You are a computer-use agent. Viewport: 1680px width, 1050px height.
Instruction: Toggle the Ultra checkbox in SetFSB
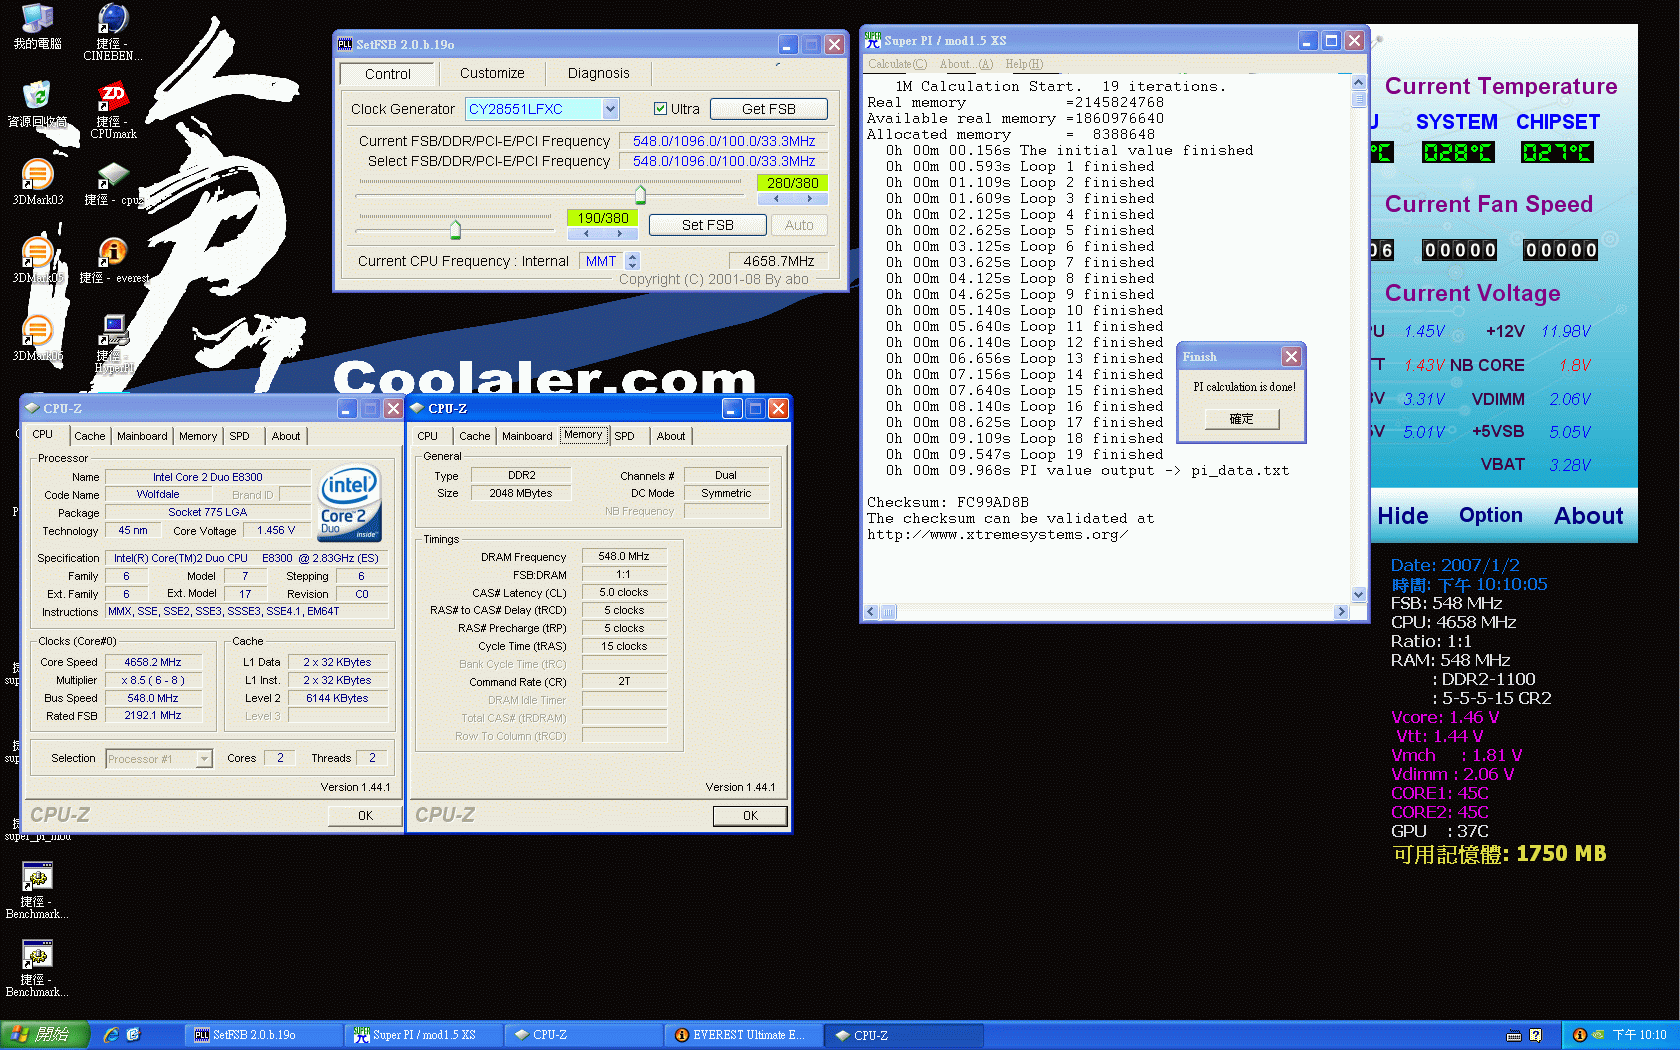[660, 109]
